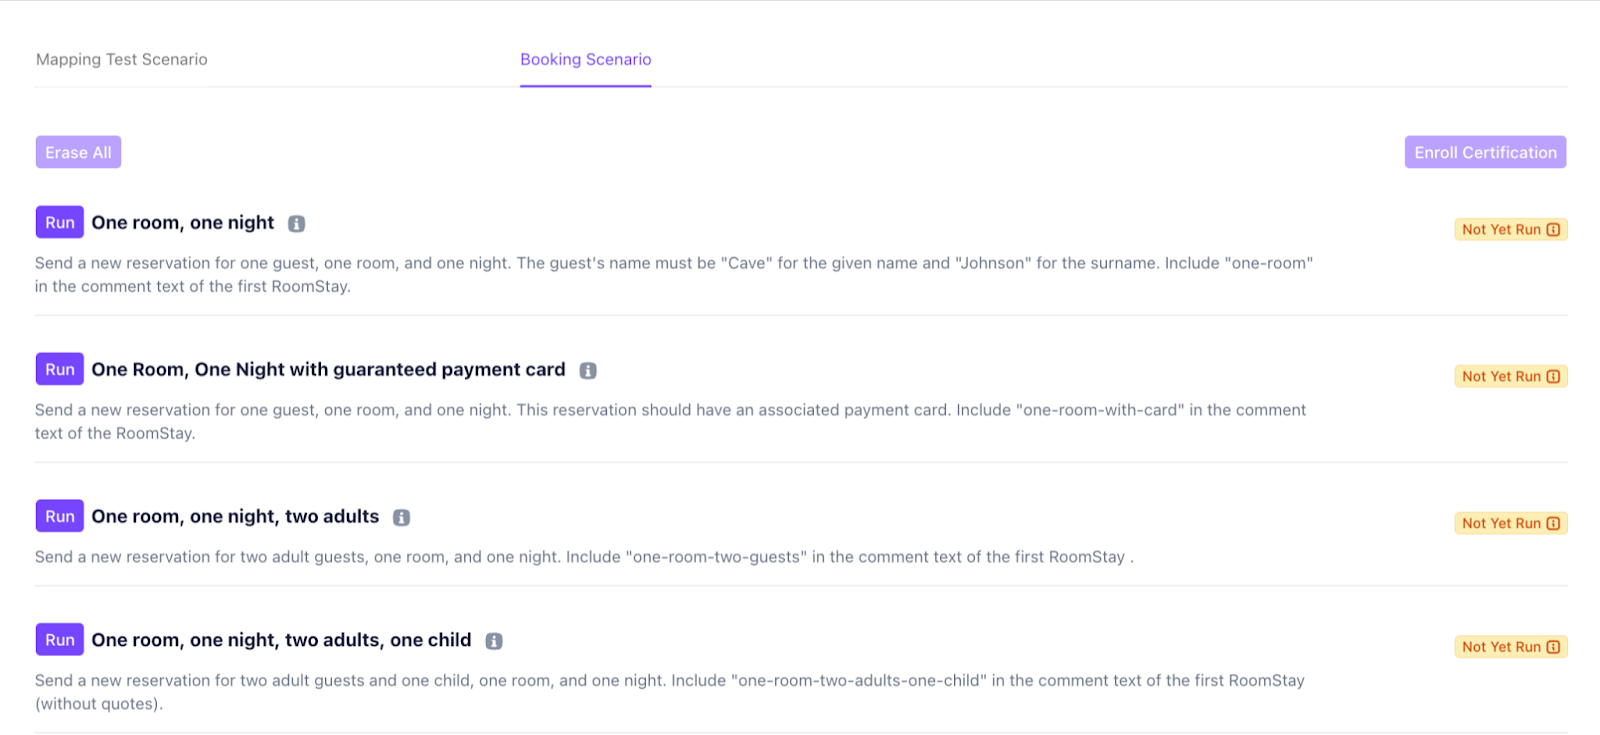Click status icon in two adults 'Not Yet Run' badge
Viewport: 1600px width, 735px height.
coord(1553,524)
